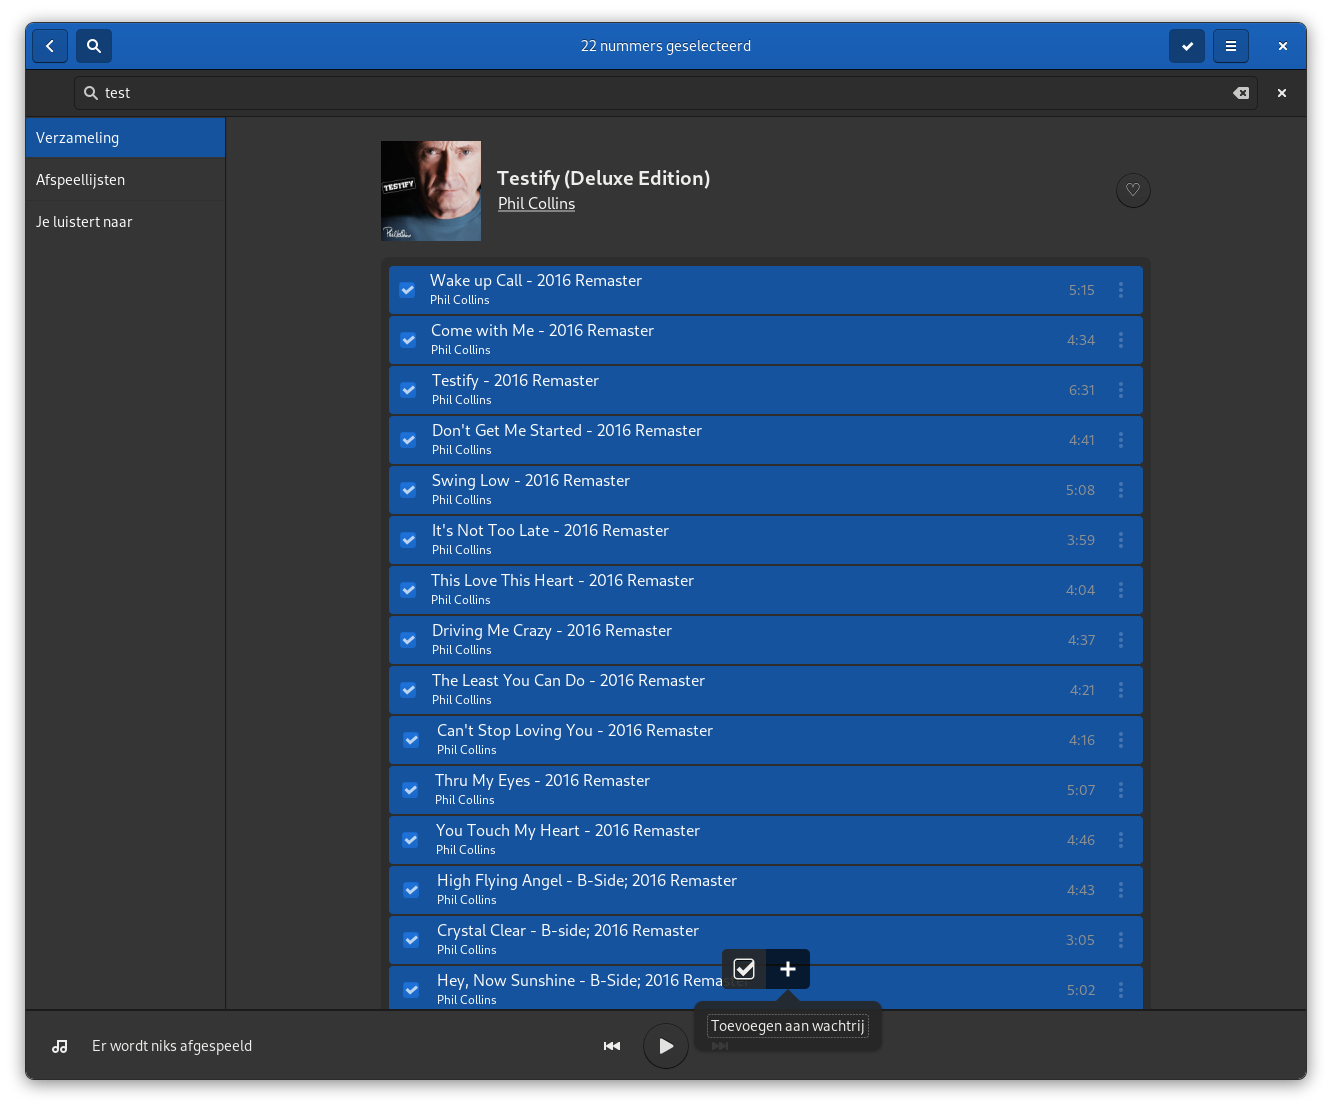The width and height of the screenshot is (1332, 1108).
Task: Toggle the Thru My Eyes checkbox
Action: tap(410, 790)
